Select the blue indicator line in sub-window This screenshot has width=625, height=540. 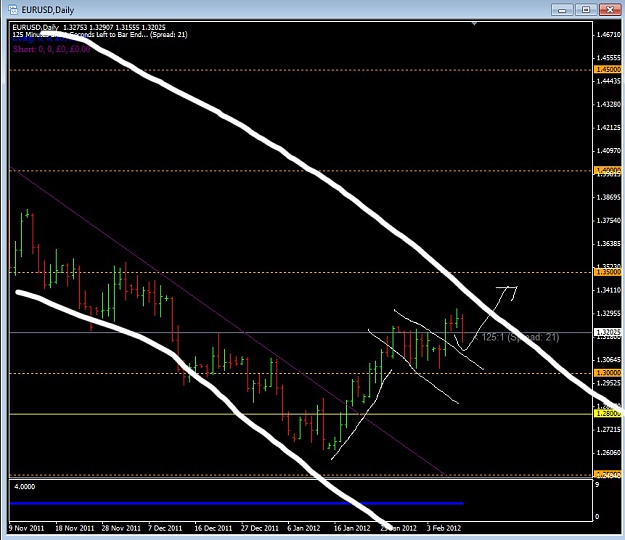pyautogui.click(x=237, y=503)
